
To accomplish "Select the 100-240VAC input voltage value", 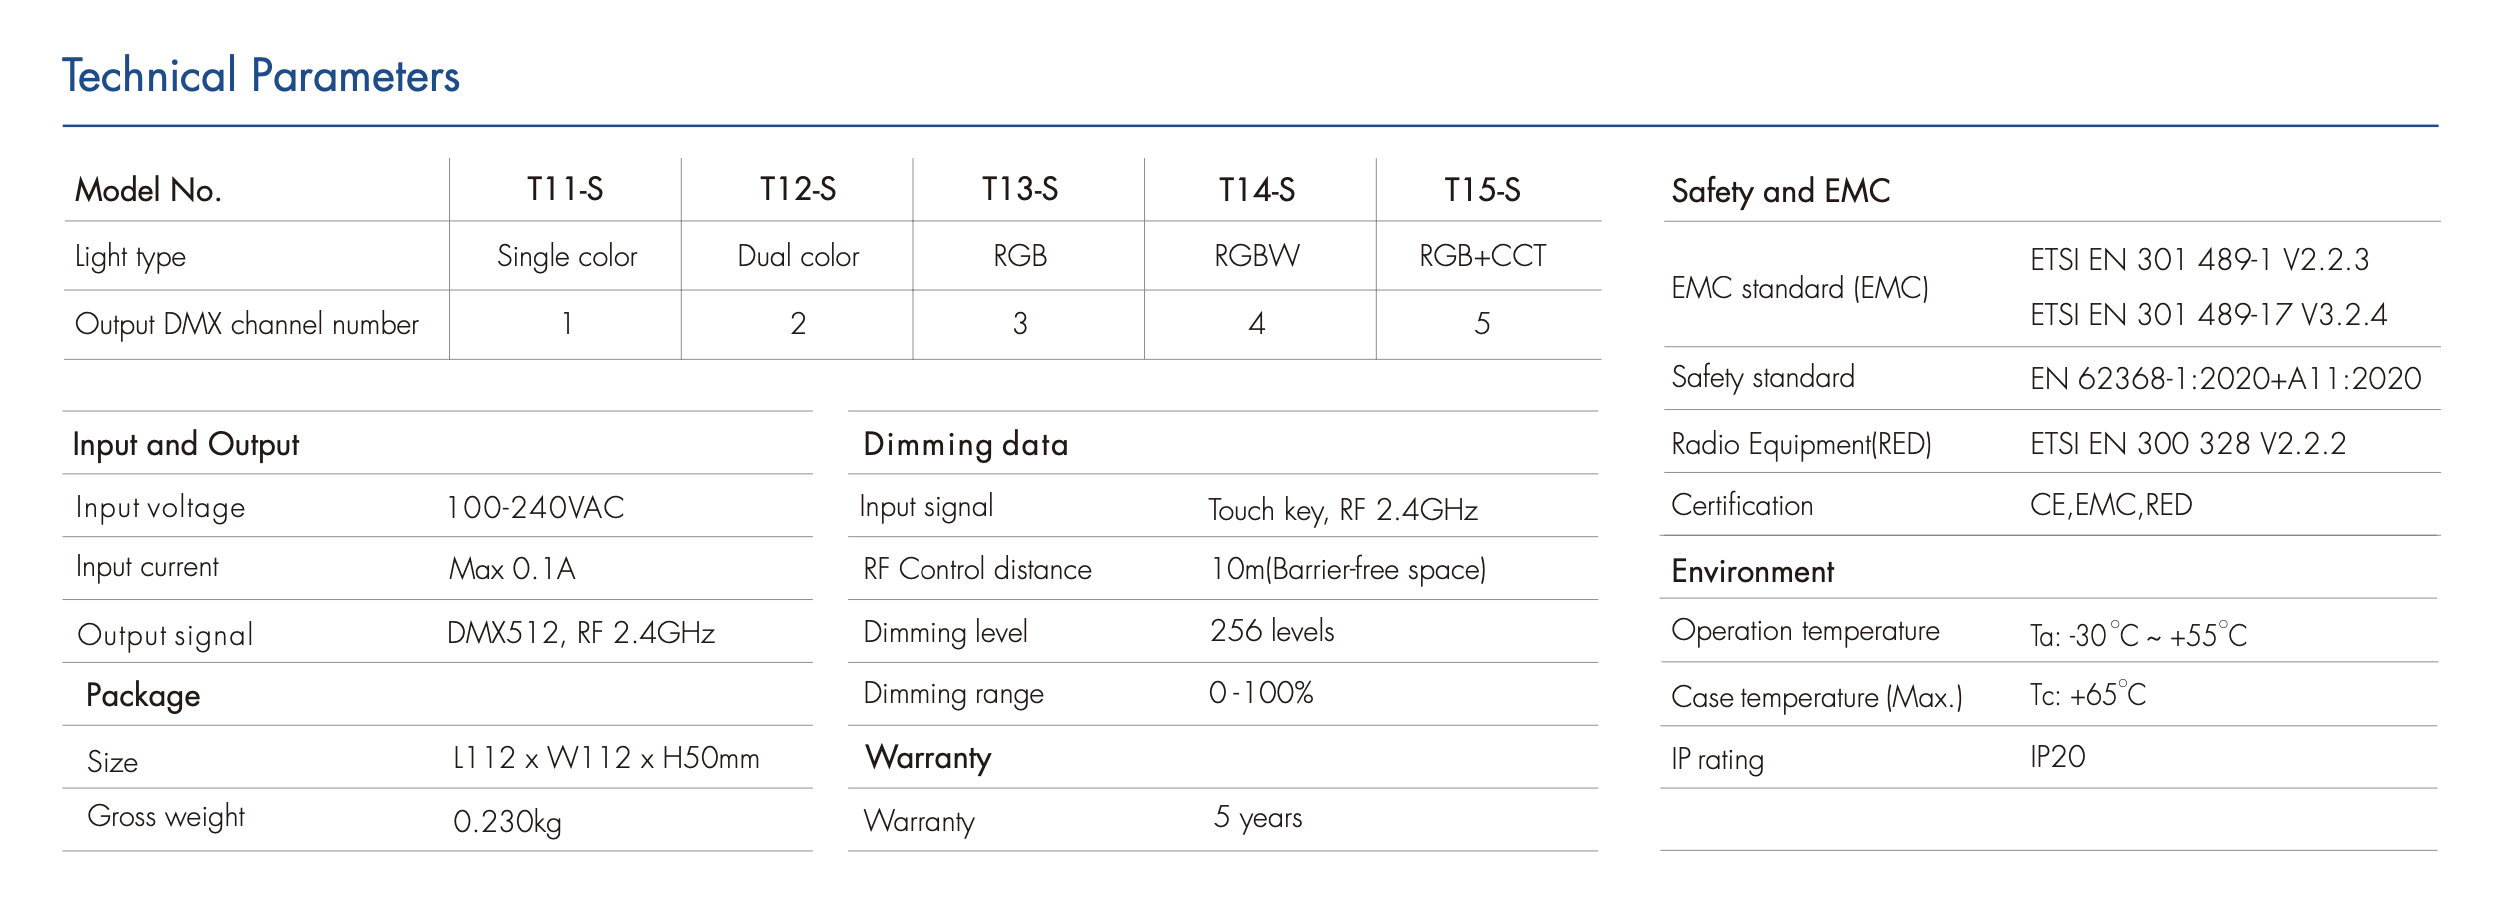I will [535, 508].
